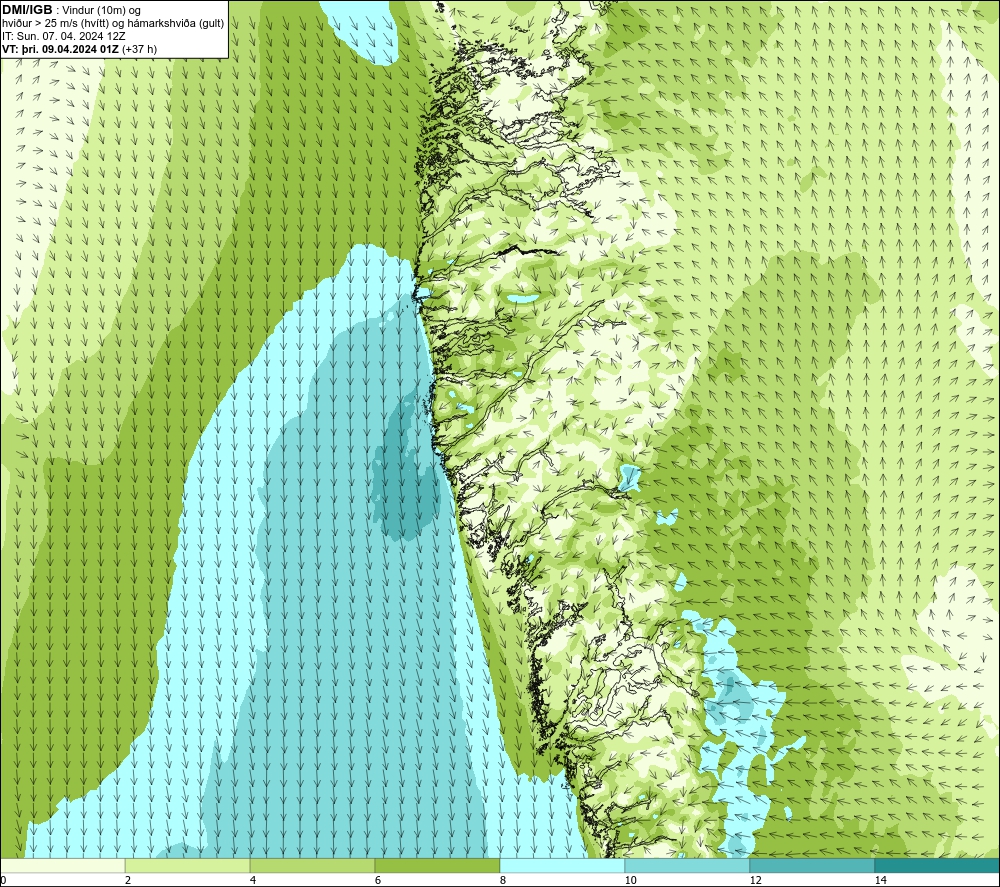Click the 'hviður > 25 m/s' description line
This screenshot has height=887, width=1000.
pyautogui.click(x=113, y=23)
